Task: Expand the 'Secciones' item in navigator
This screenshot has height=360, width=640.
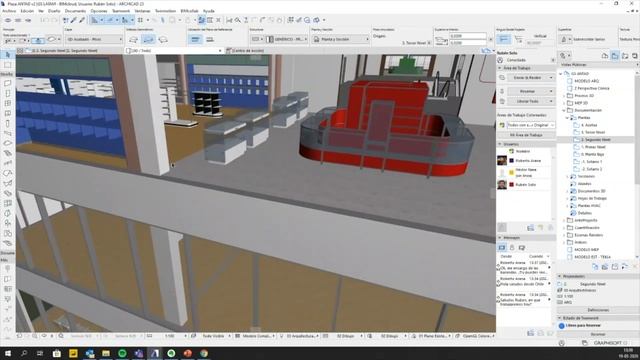Action: tap(567, 176)
